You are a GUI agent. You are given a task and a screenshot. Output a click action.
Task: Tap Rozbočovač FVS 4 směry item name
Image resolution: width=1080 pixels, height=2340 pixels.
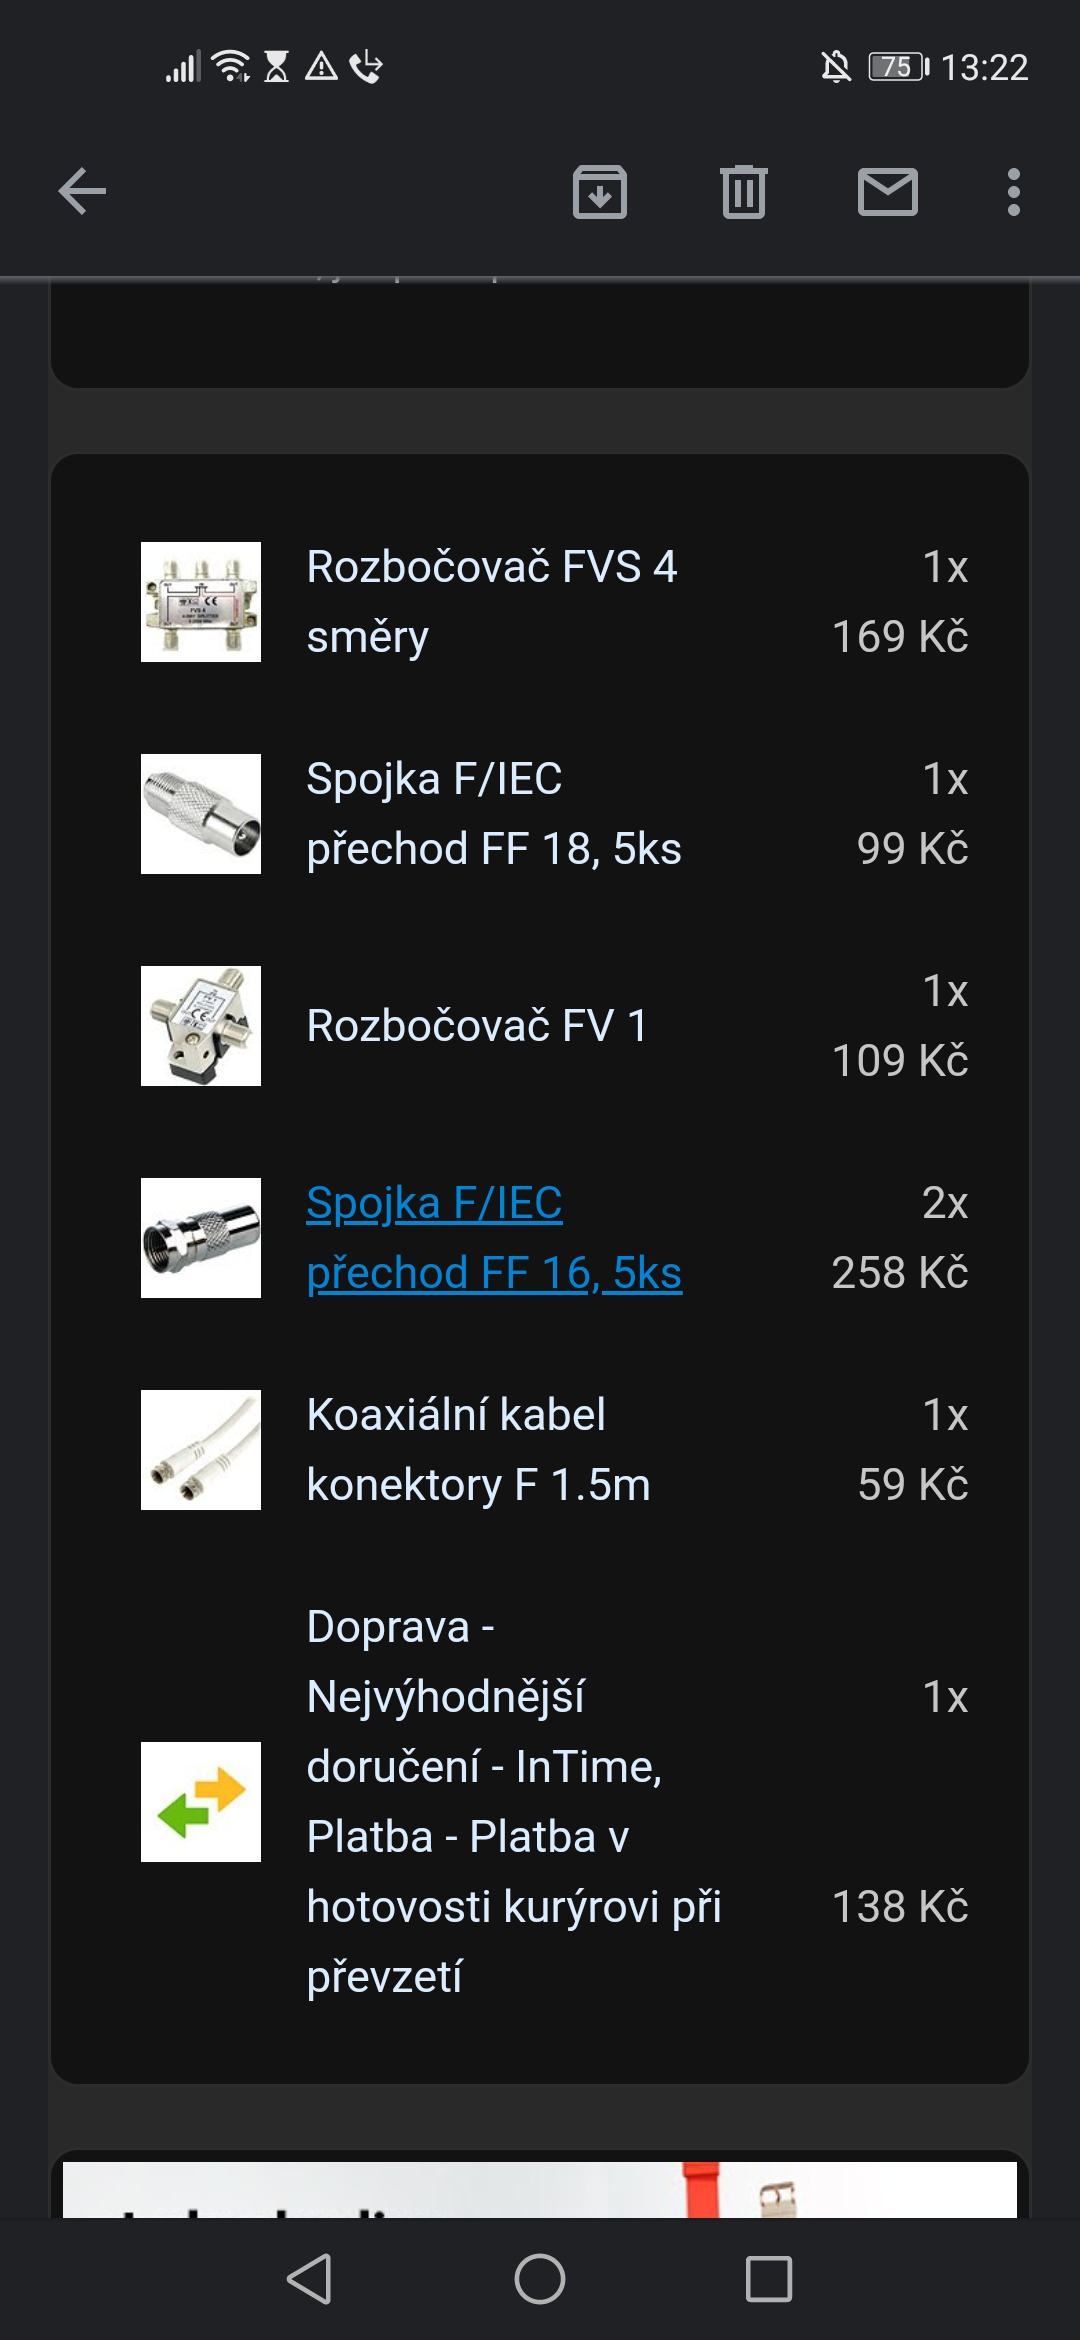[x=491, y=602]
